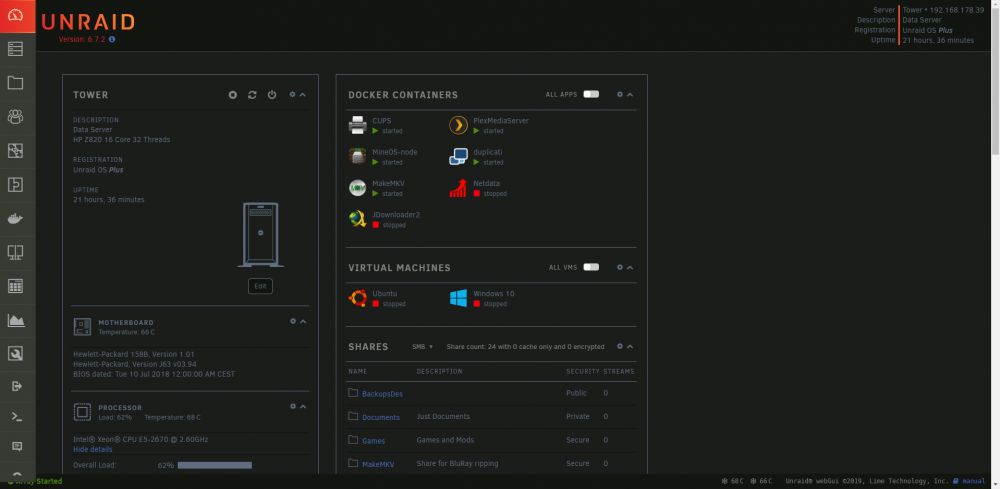Click the Array Started status text
This screenshot has width=1000, height=489.
(38, 481)
